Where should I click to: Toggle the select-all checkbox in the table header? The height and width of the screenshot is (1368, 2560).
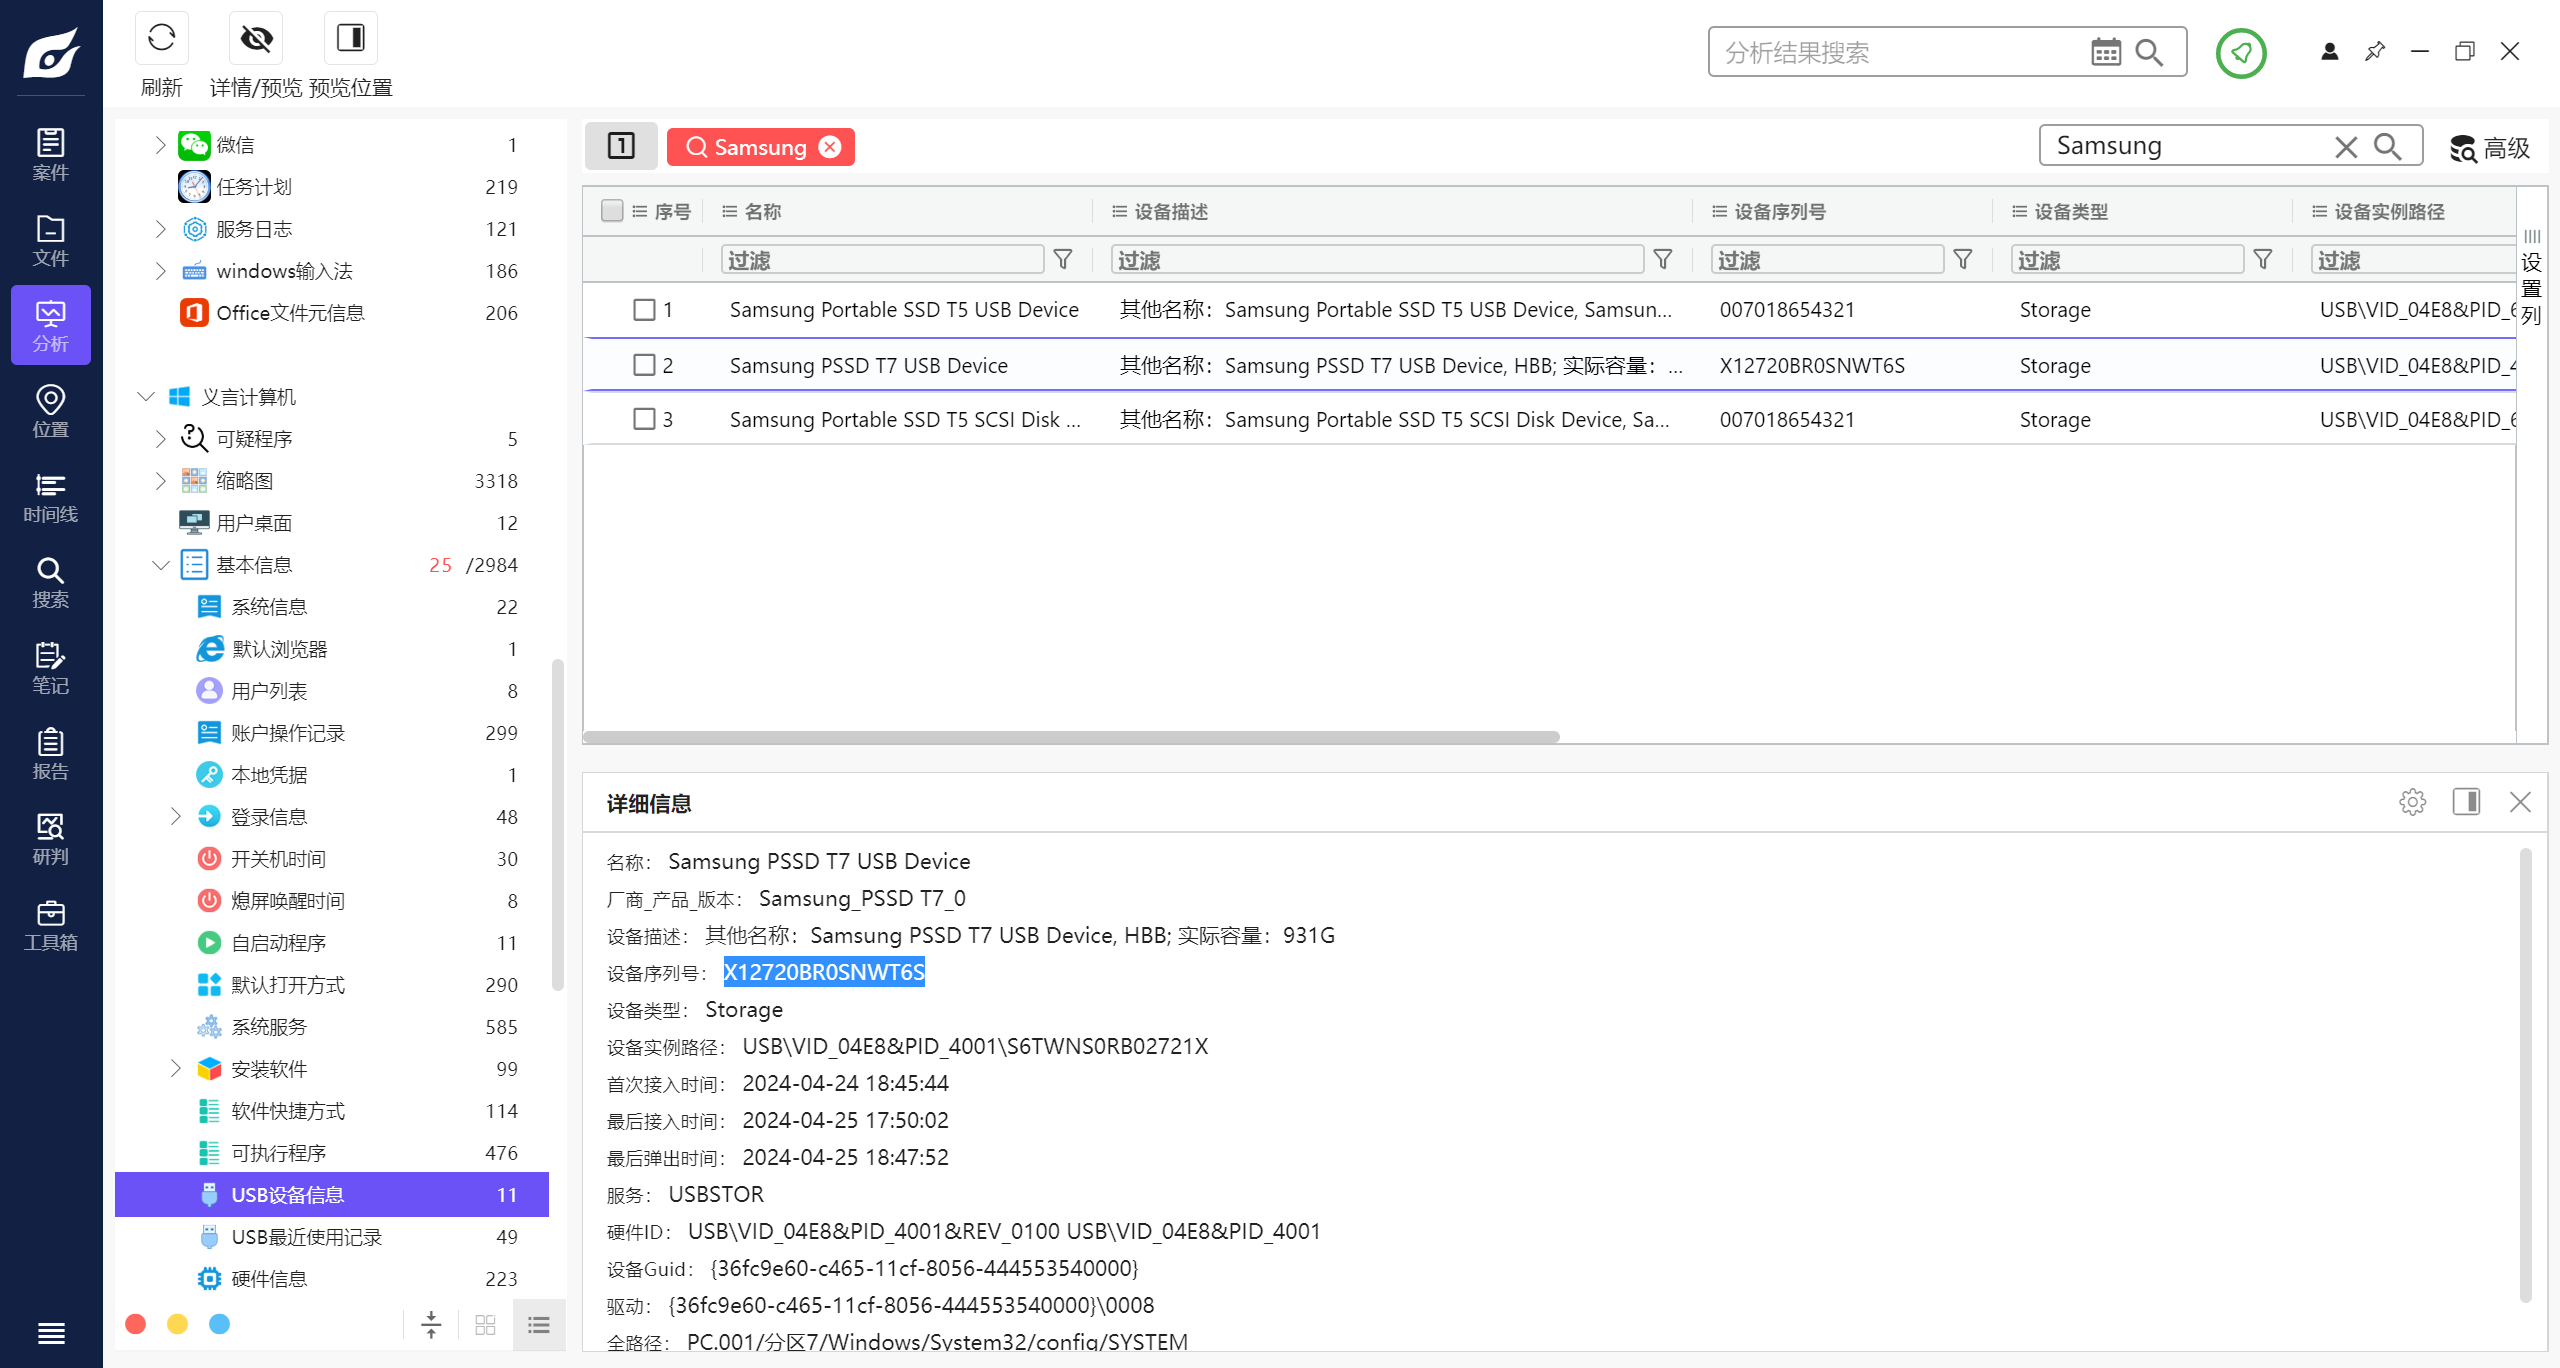(612, 211)
